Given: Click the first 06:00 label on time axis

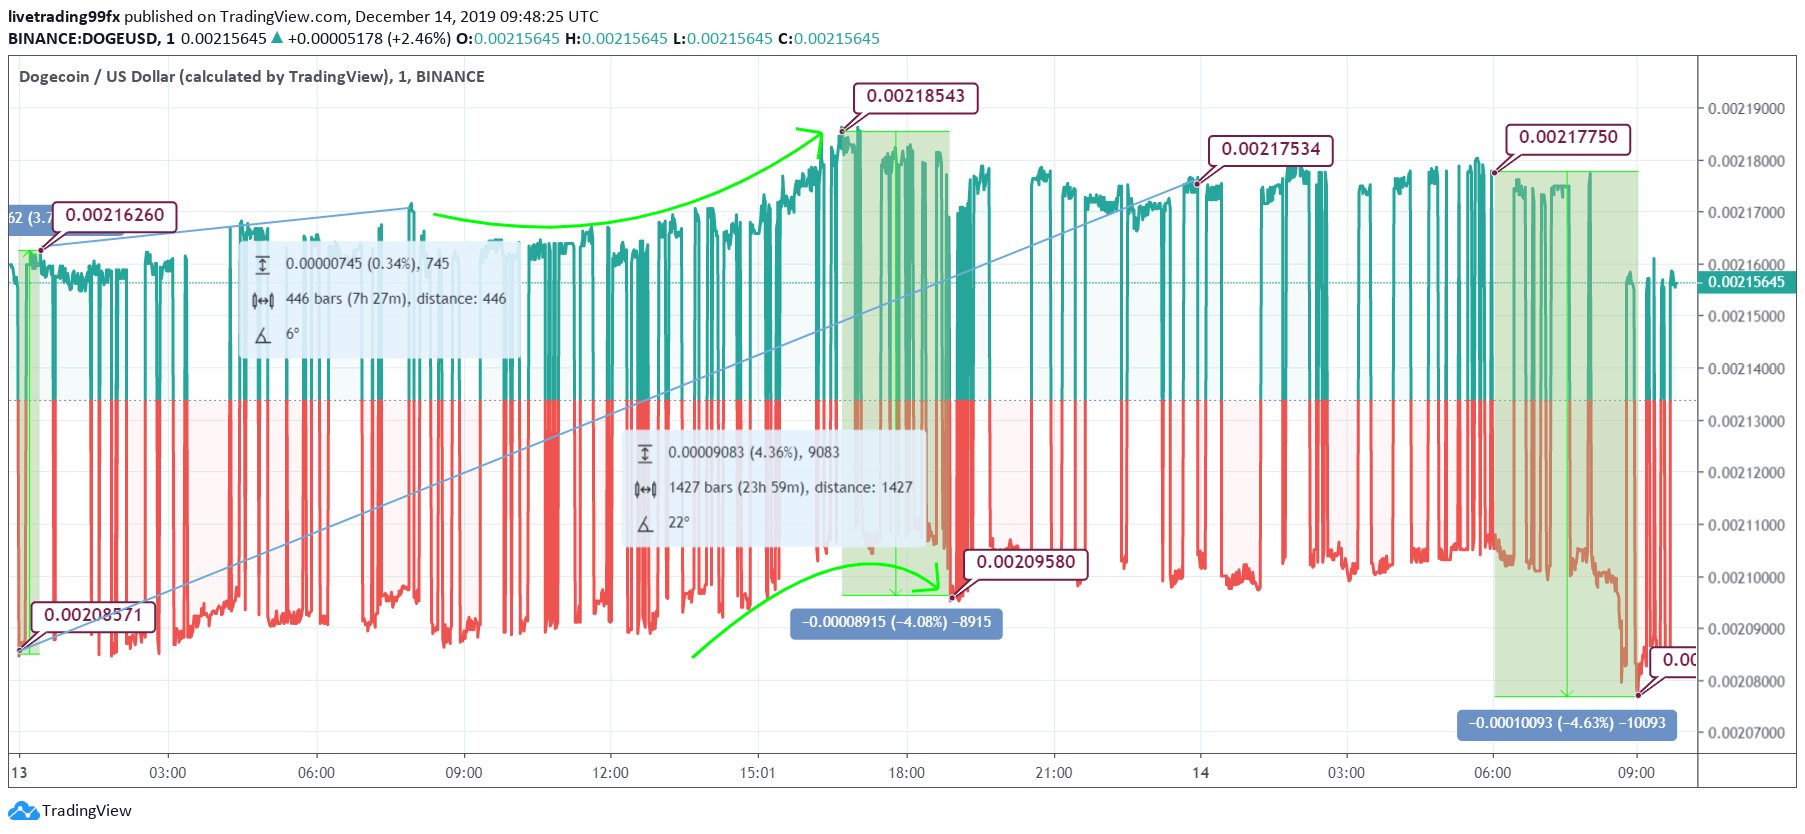Looking at the screenshot, I should [316, 773].
